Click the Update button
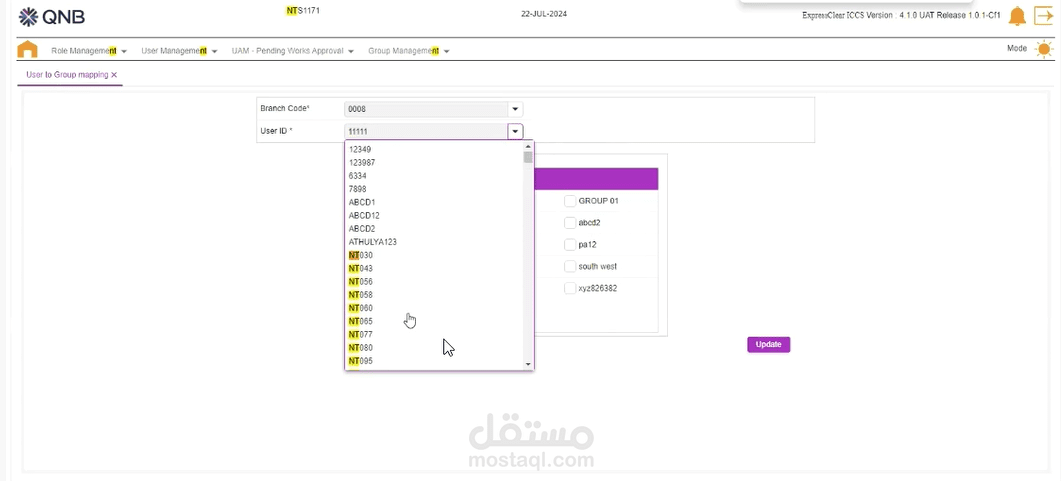The height and width of the screenshot is (481, 1064). click(x=768, y=345)
